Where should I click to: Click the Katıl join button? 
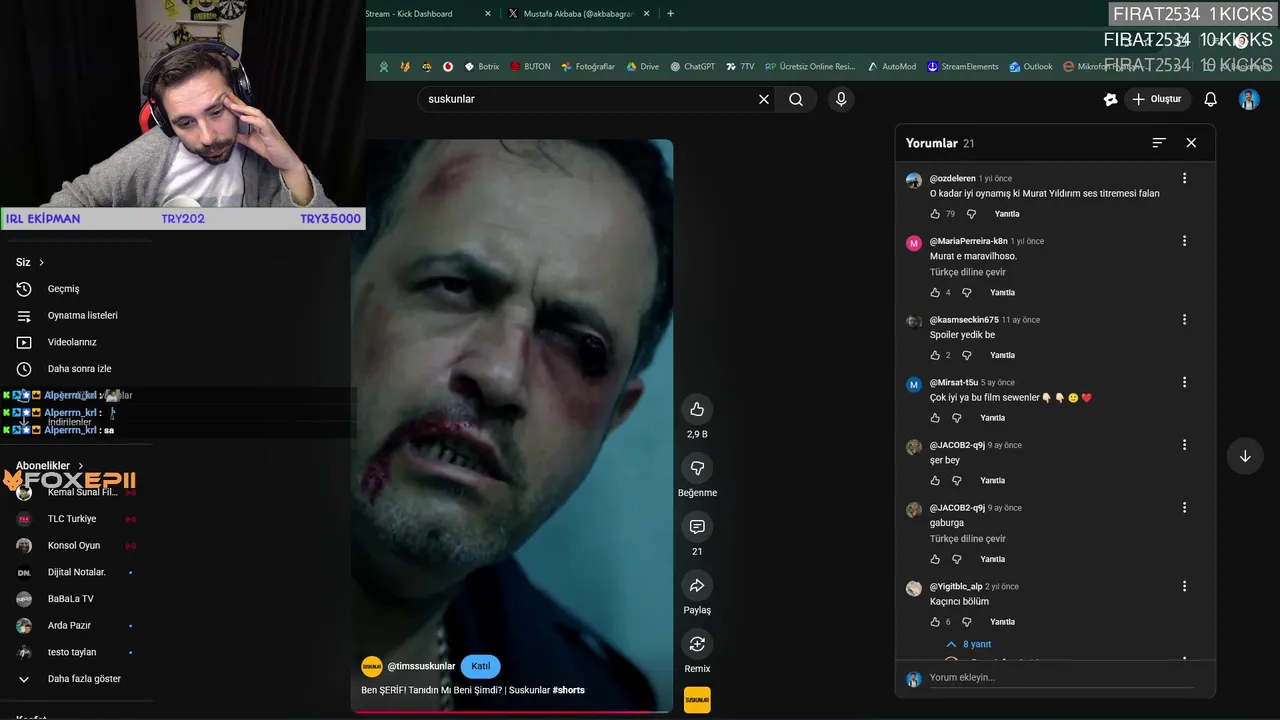(x=481, y=666)
